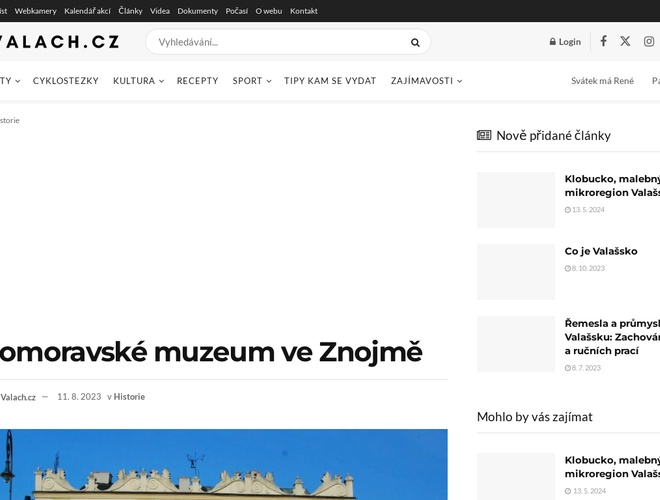Click the VALACH.CZ site logo
The height and width of the screenshot is (500, 660).
60,42
